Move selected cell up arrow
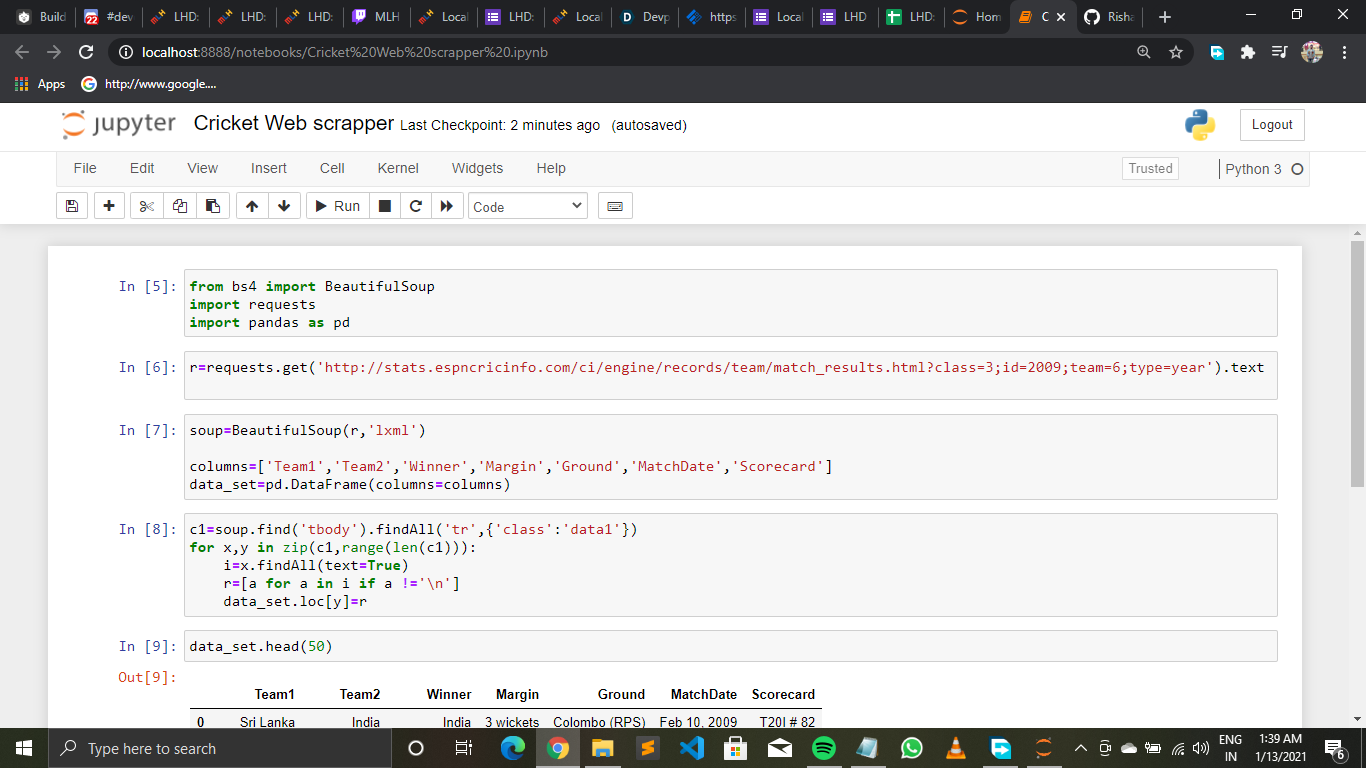The image size is (1366, 768). (x=252, y=206)
